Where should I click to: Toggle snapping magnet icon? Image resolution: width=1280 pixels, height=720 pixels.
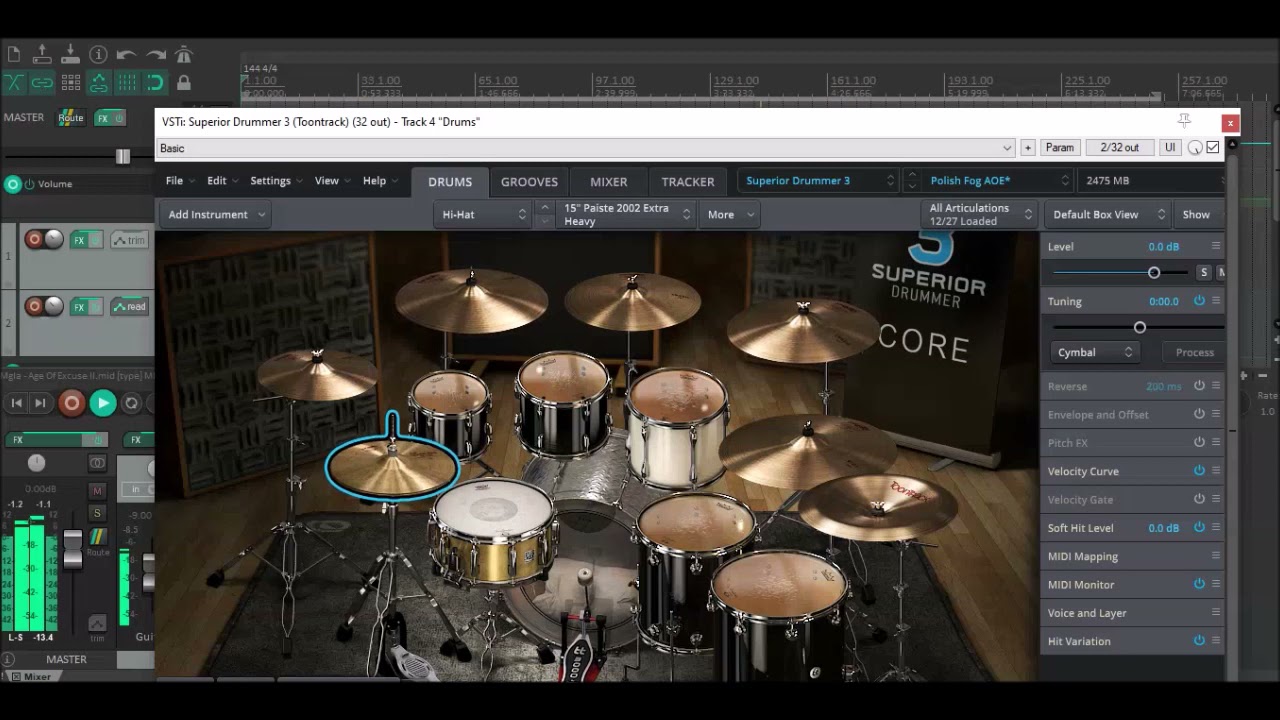pos(155,83)
